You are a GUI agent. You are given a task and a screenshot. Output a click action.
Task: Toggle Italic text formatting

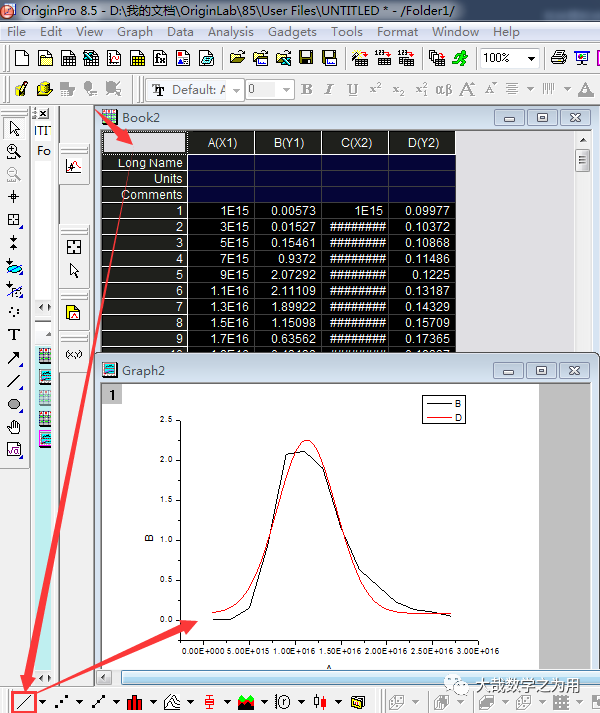(x=329, y=90)
